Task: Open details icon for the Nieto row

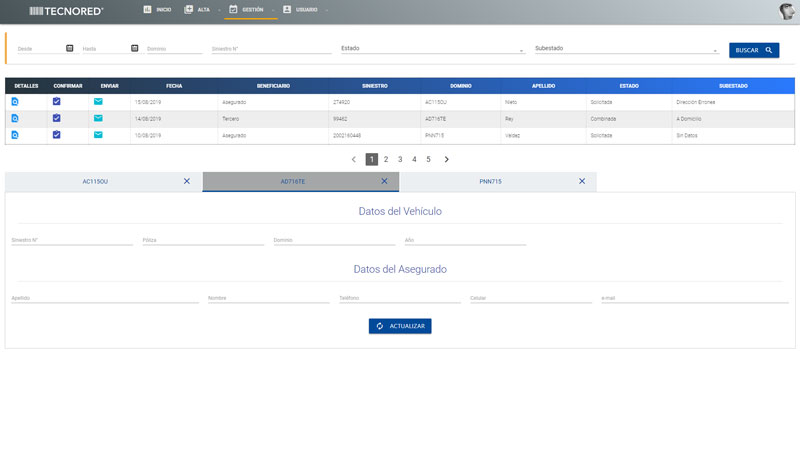Action: coord(15,102)
